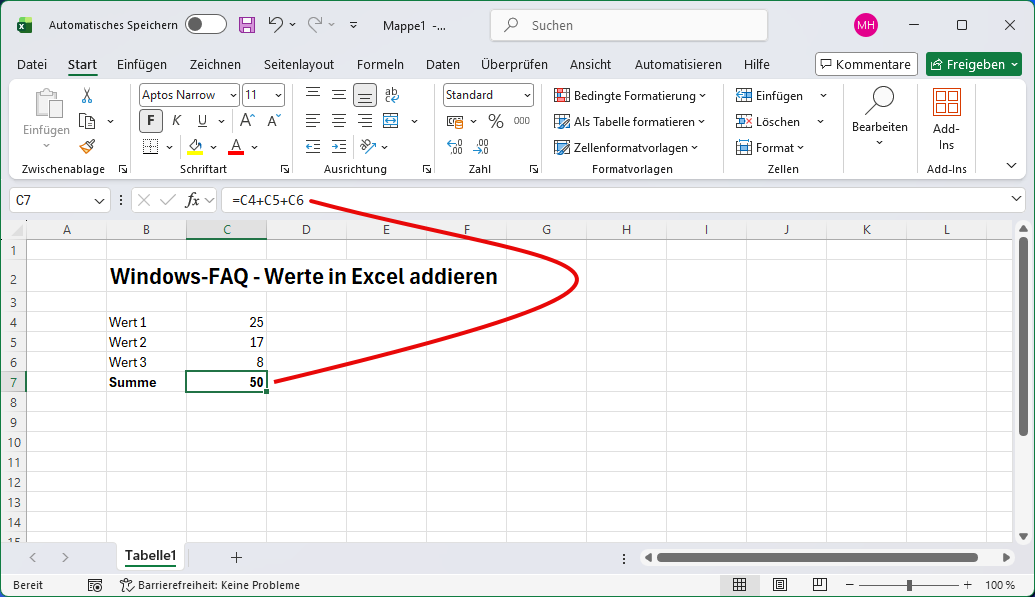1035x597 pixels.
Task: Click the cell borders icon
Action: (x=150, y=147)
